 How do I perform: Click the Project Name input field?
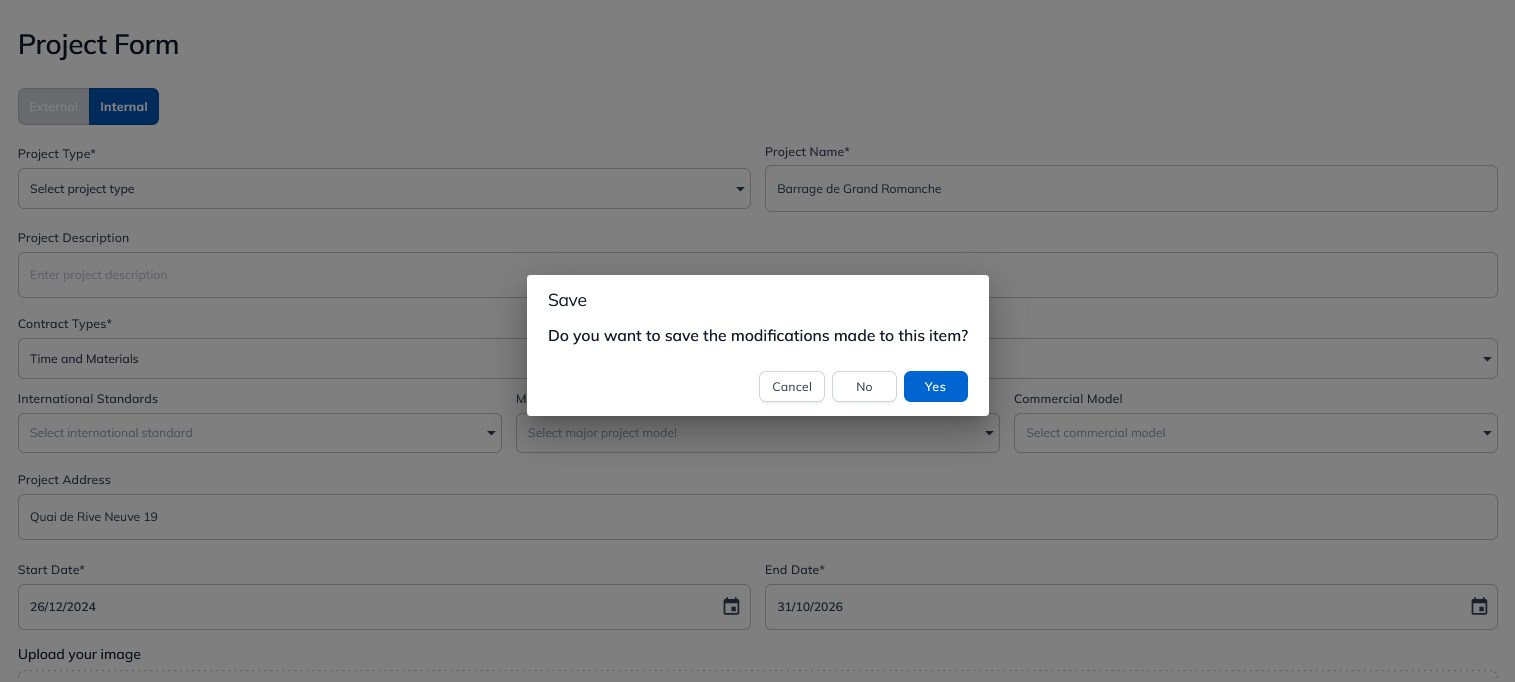pyautogui.click(x=1131, y=188)
